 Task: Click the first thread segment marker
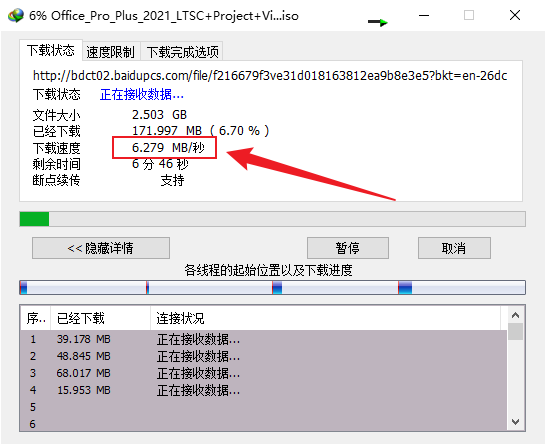pos(23,288)
